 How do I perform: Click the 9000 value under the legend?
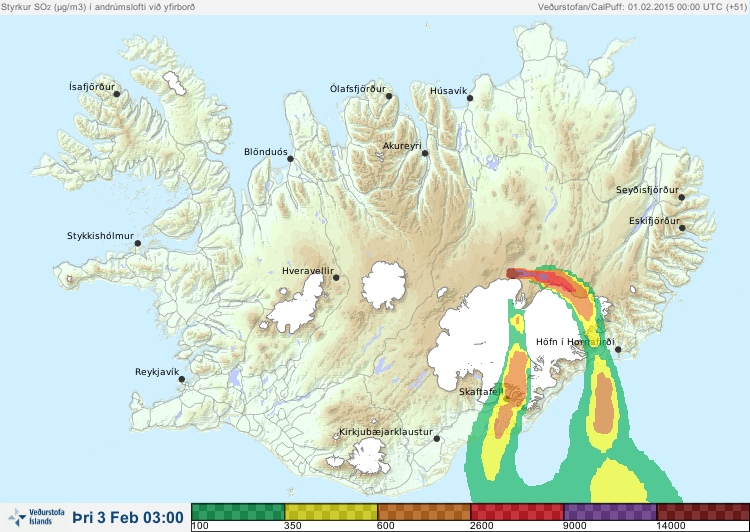click(574, 526)
